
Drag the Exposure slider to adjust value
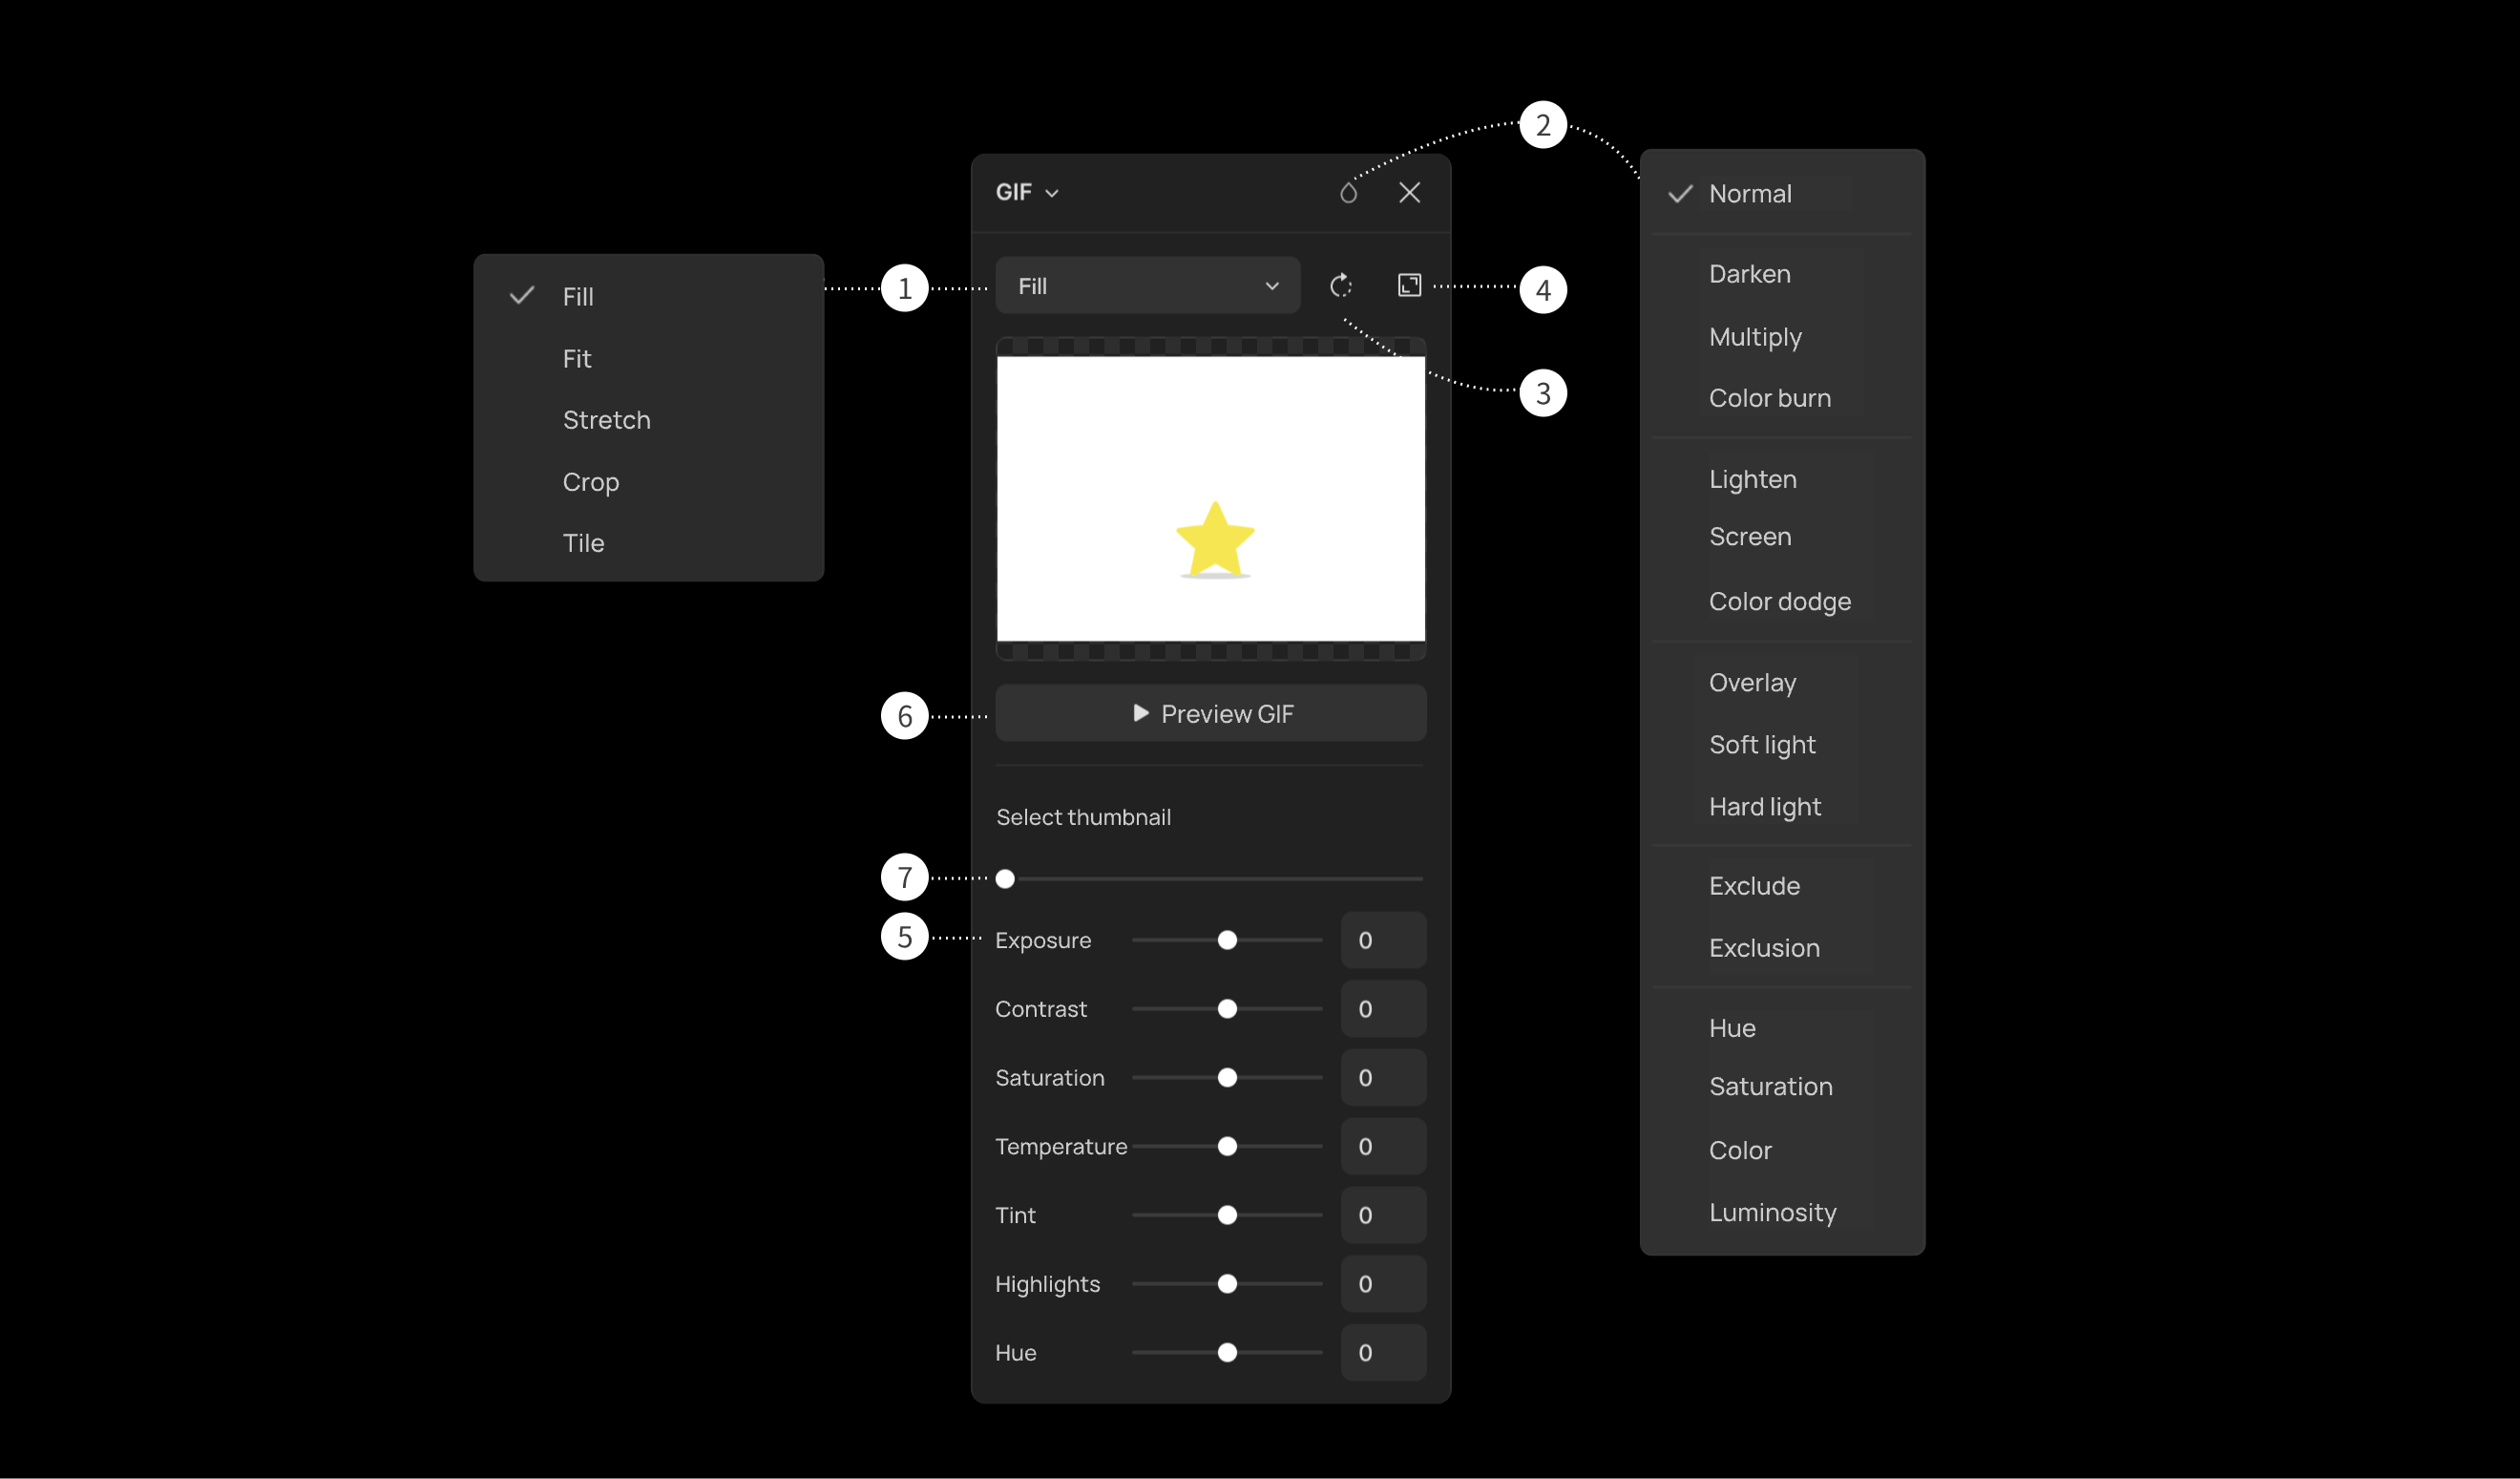[x=1227, y=939]
